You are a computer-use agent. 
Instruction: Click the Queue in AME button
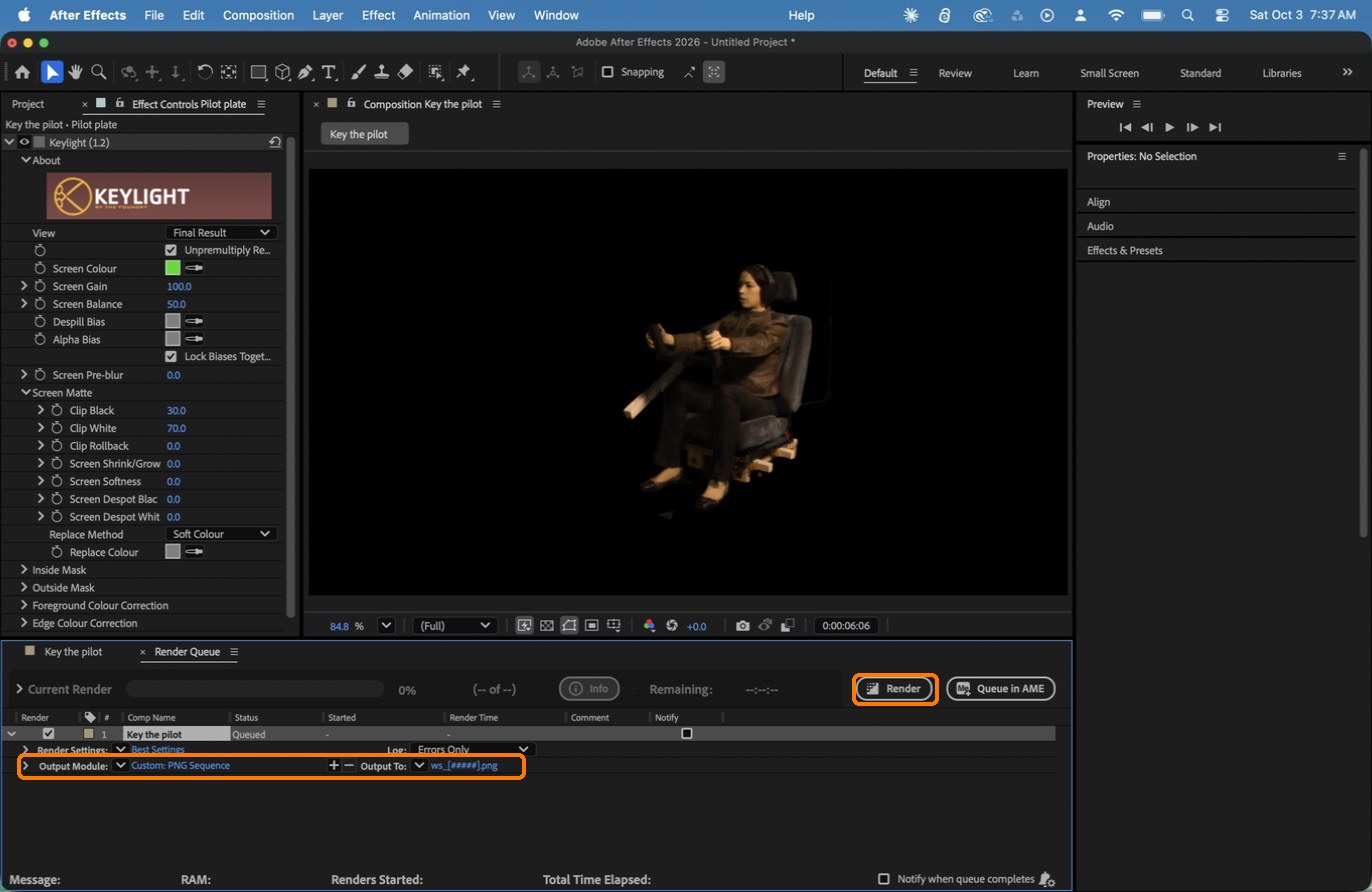tap(1000, 688)
